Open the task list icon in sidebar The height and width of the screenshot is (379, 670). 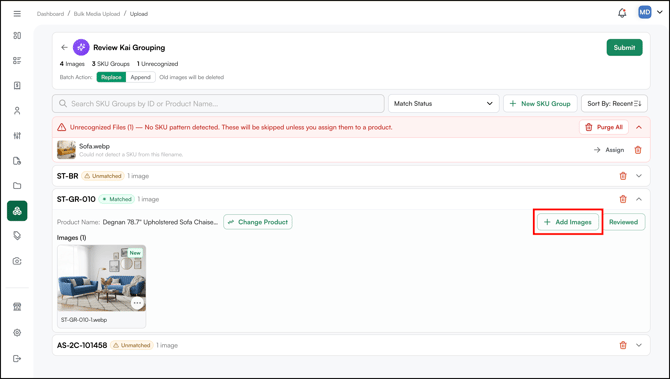click(x=17, y=60)
